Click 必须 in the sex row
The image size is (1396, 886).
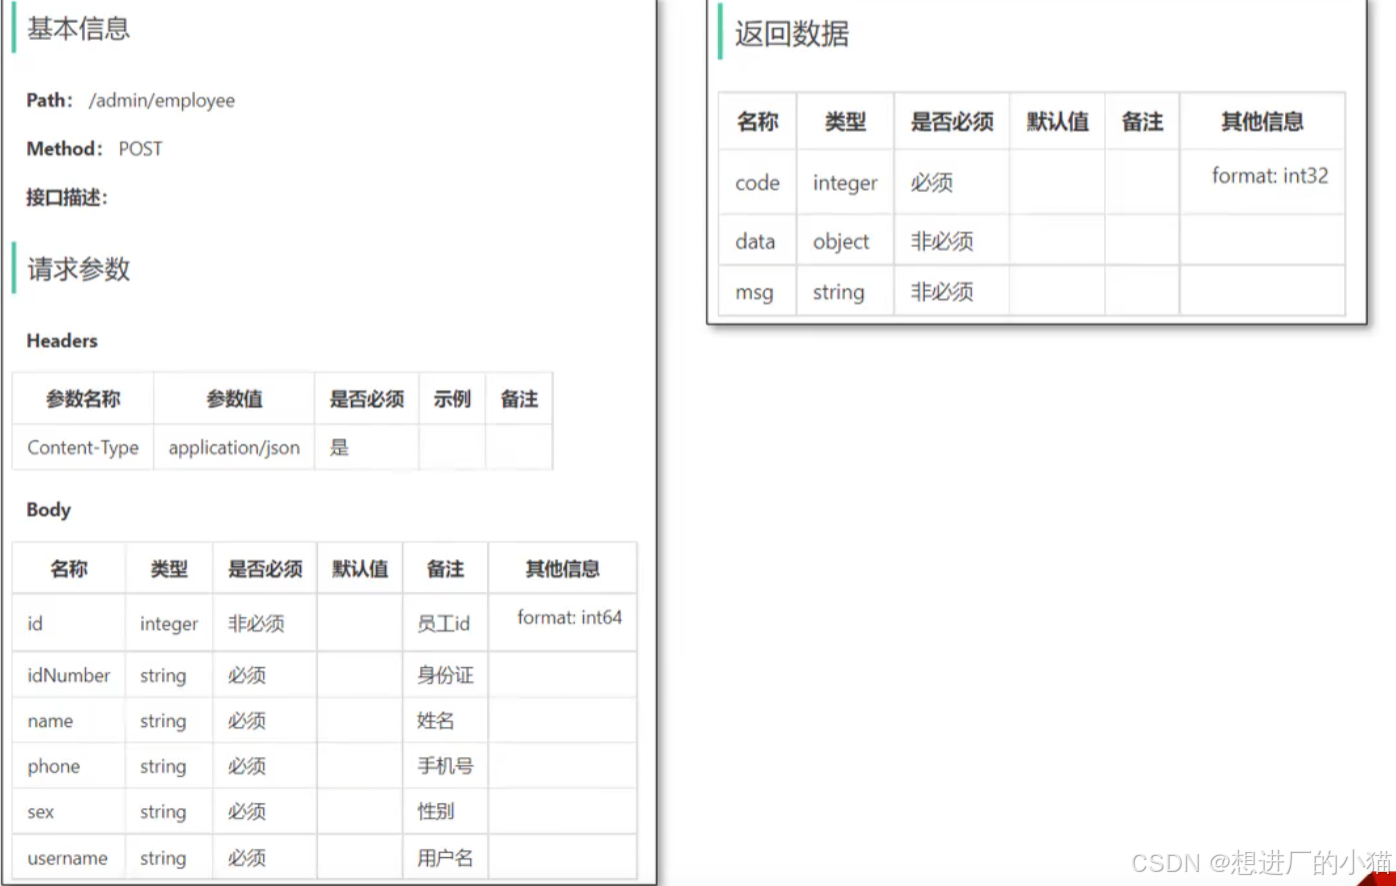click(265, 812)
